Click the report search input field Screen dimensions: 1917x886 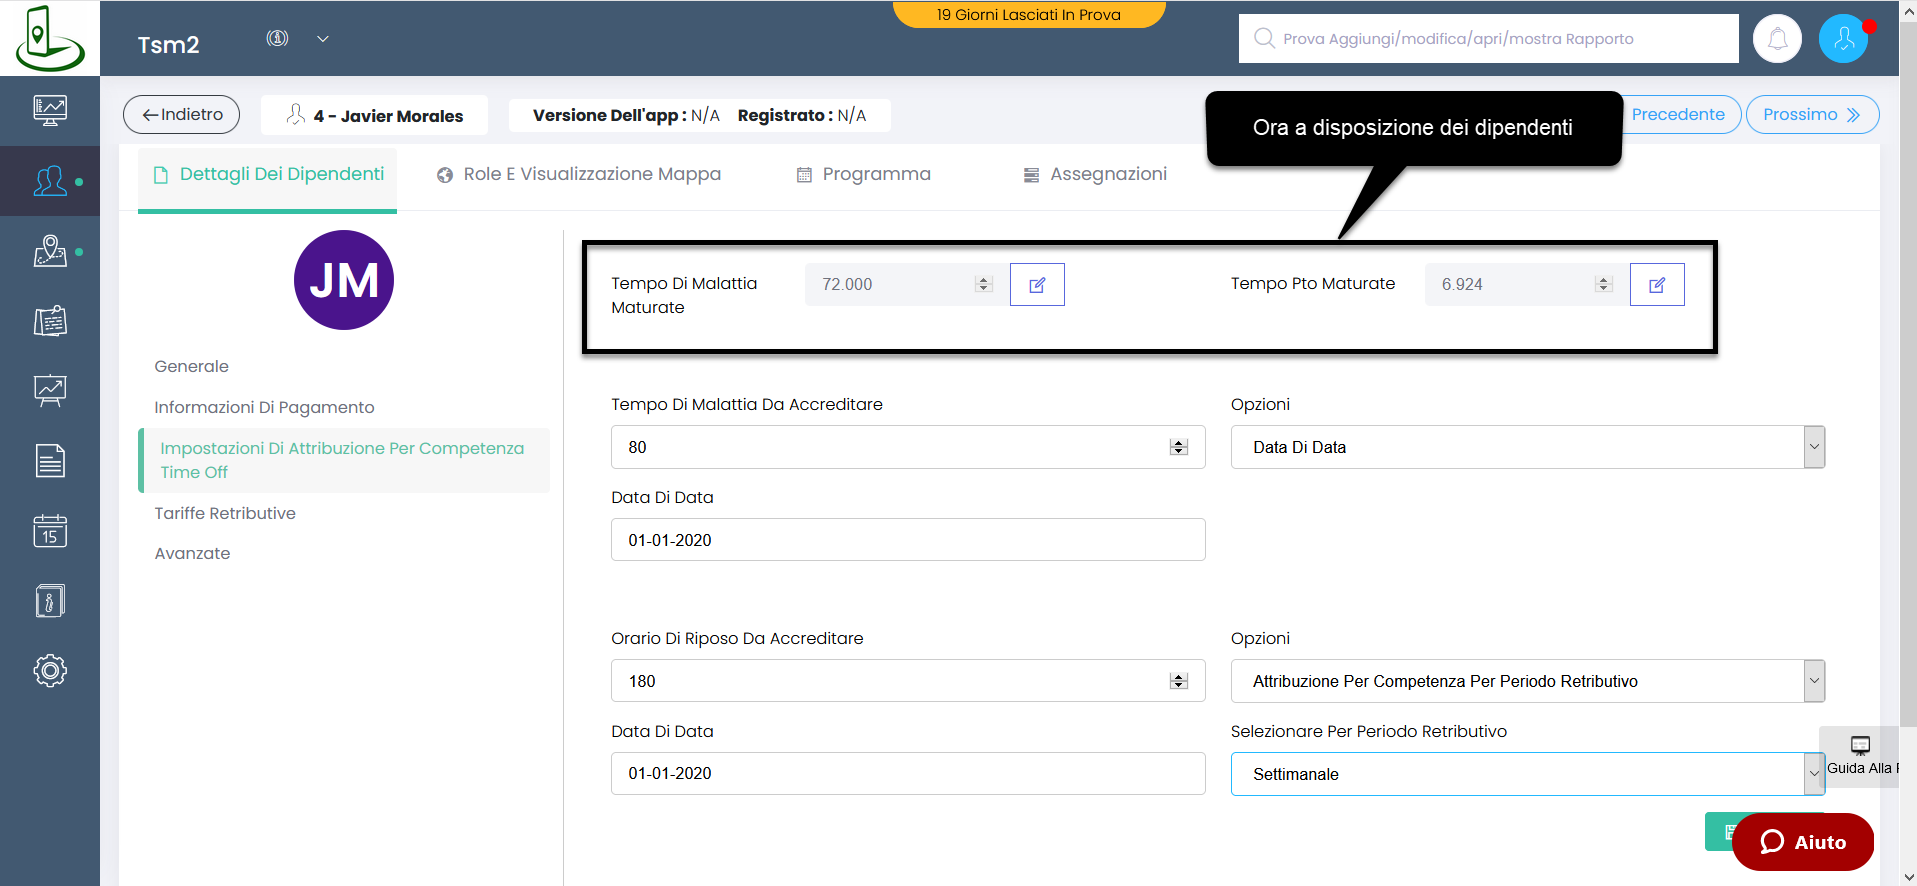1488,39
